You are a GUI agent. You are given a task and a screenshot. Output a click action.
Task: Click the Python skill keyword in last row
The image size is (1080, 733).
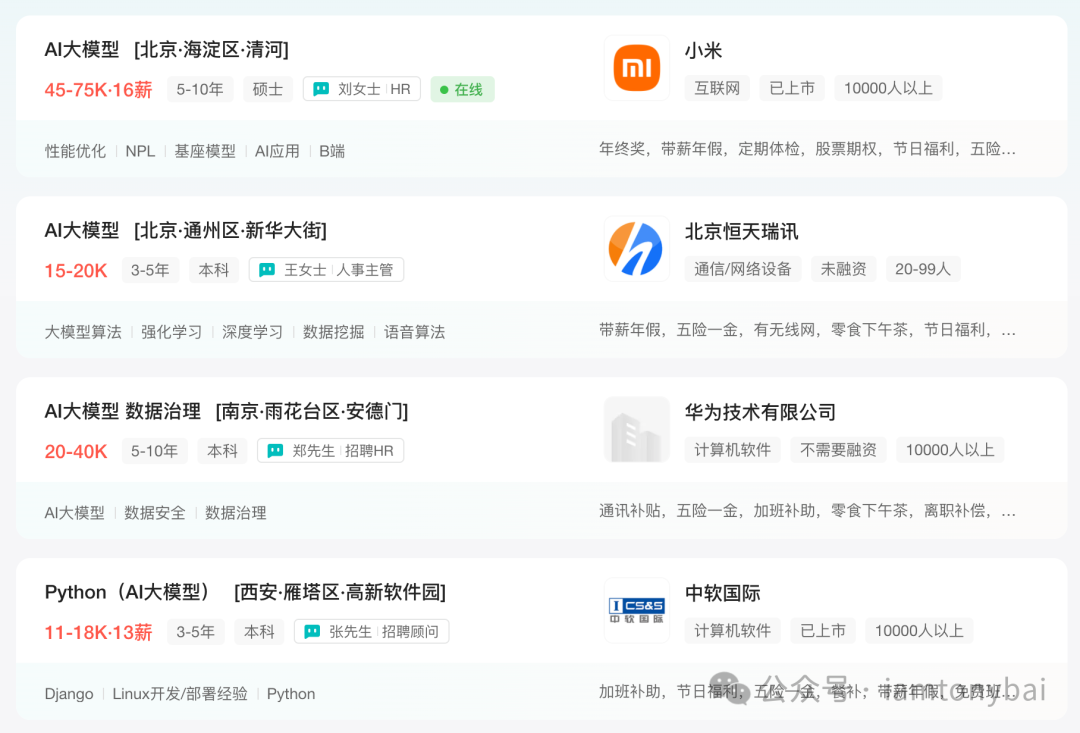[x=291, y=694]
